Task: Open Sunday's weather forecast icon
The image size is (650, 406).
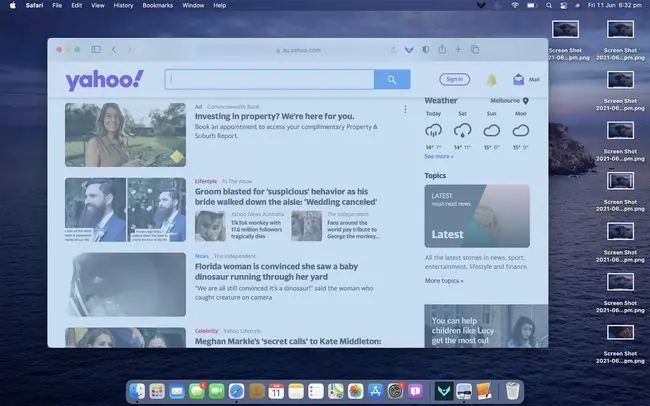Action: pos(492,131)
